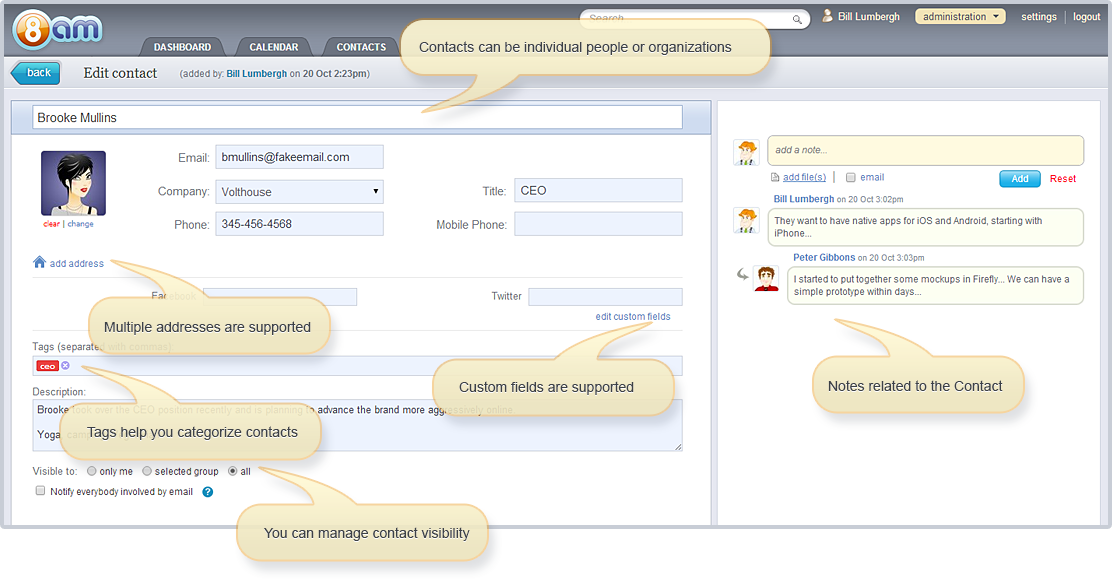Viewport: 1112px width, 579px height.
Task: Switch to the Calendar tab
Action: coord(274,45)
